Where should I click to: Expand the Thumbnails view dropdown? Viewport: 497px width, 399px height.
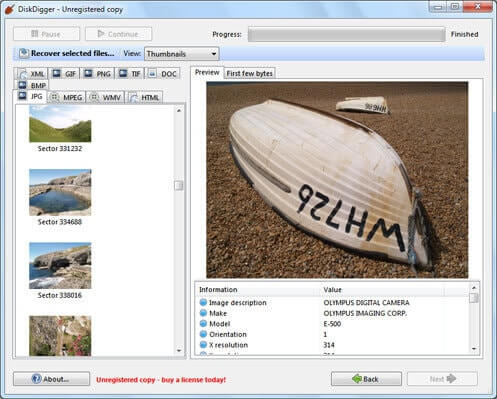click(182, 54)
